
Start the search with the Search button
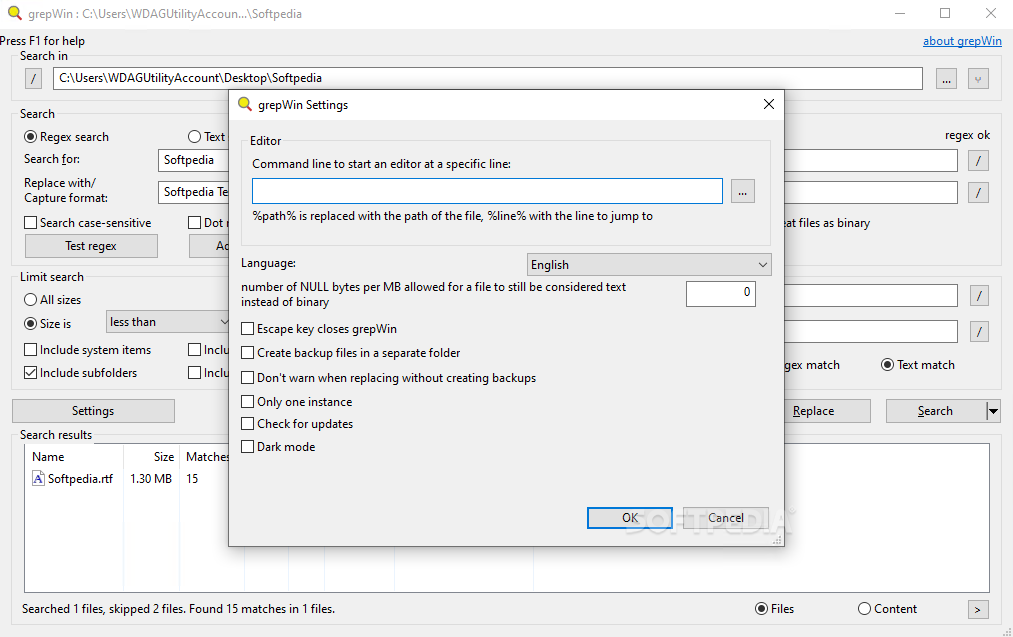pos(935,411)
